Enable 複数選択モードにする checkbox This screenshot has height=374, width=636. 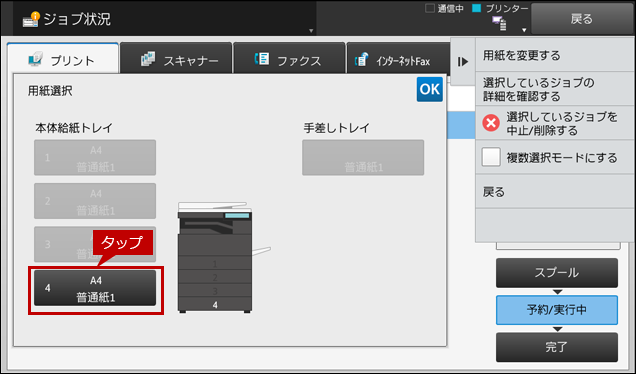tap(491, 157)
